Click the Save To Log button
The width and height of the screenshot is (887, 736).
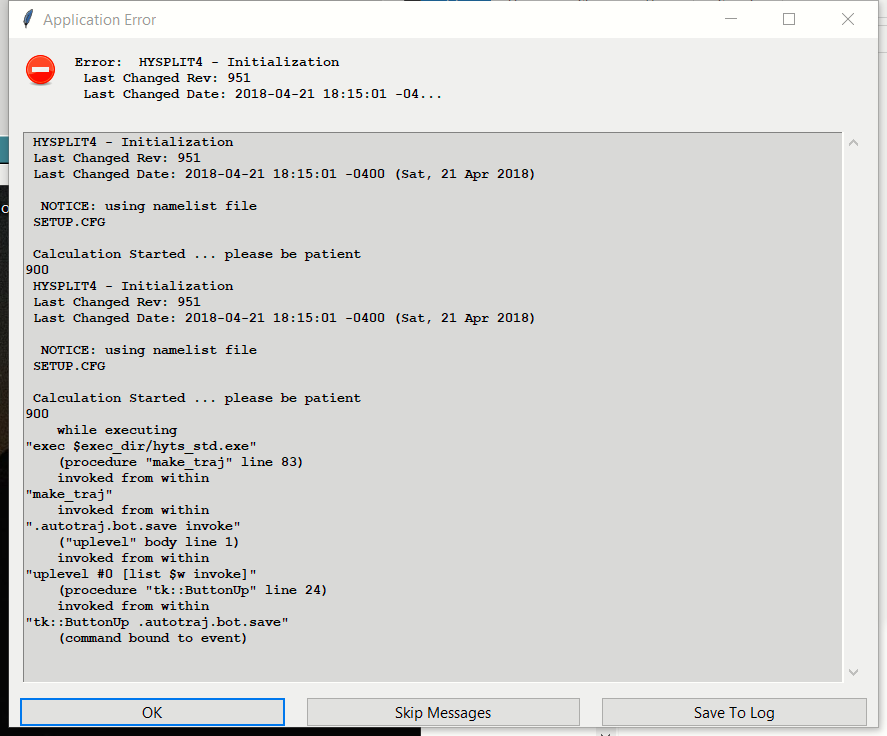pyautogui.click(x=734, y=712)
